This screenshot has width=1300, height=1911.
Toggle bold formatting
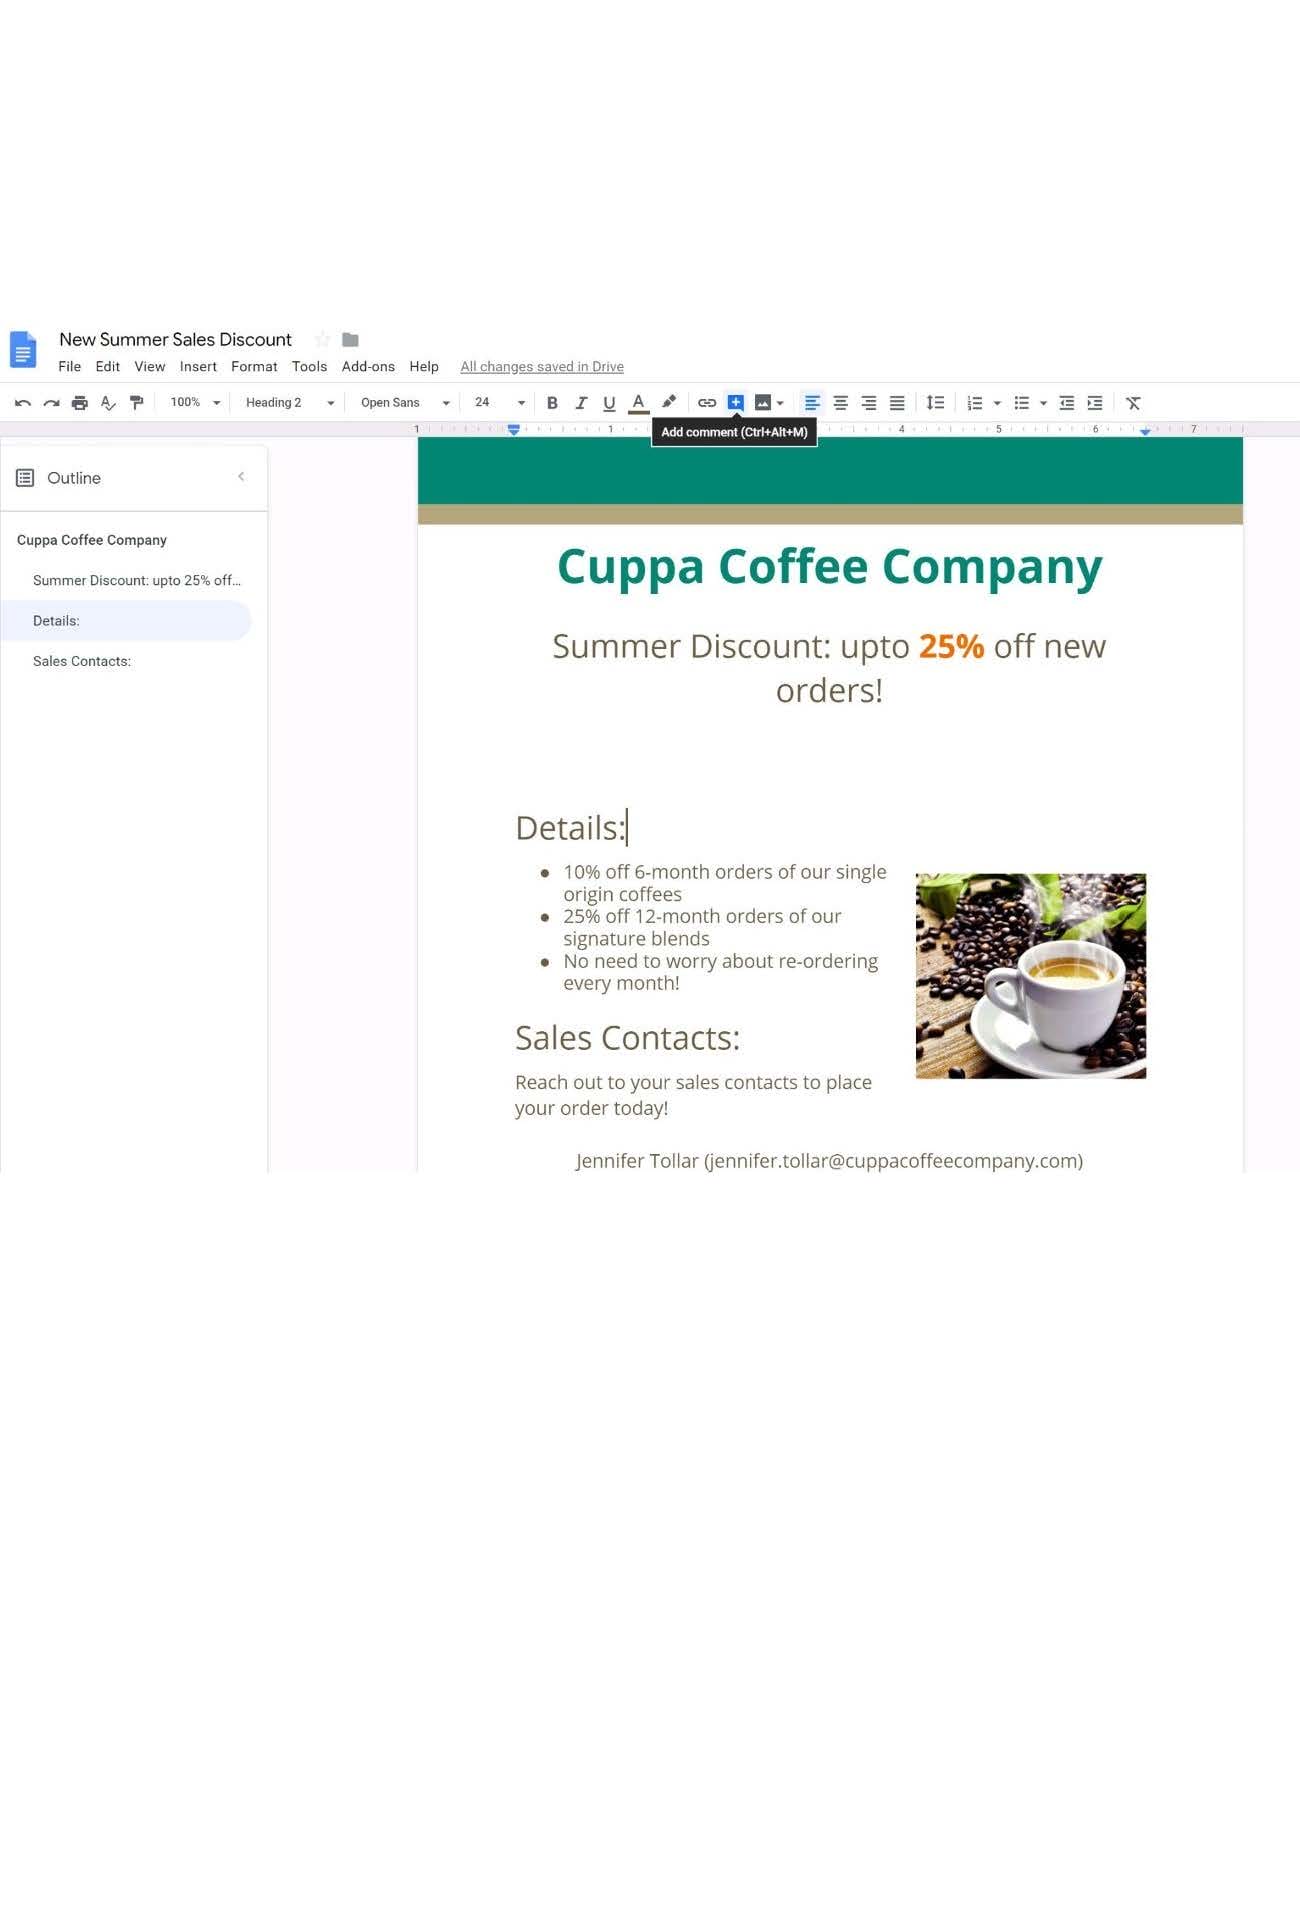(552, 403)
